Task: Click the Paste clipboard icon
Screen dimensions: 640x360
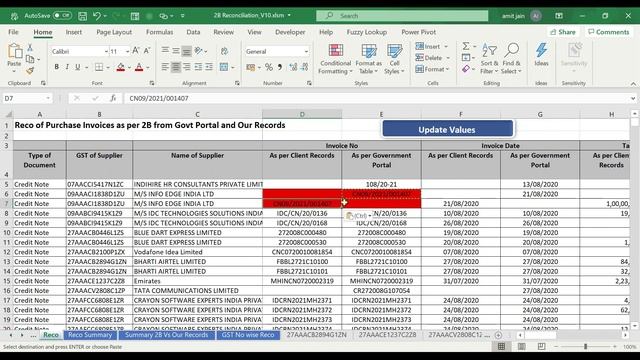Action: pyautogui.click(x=14, y=51)
